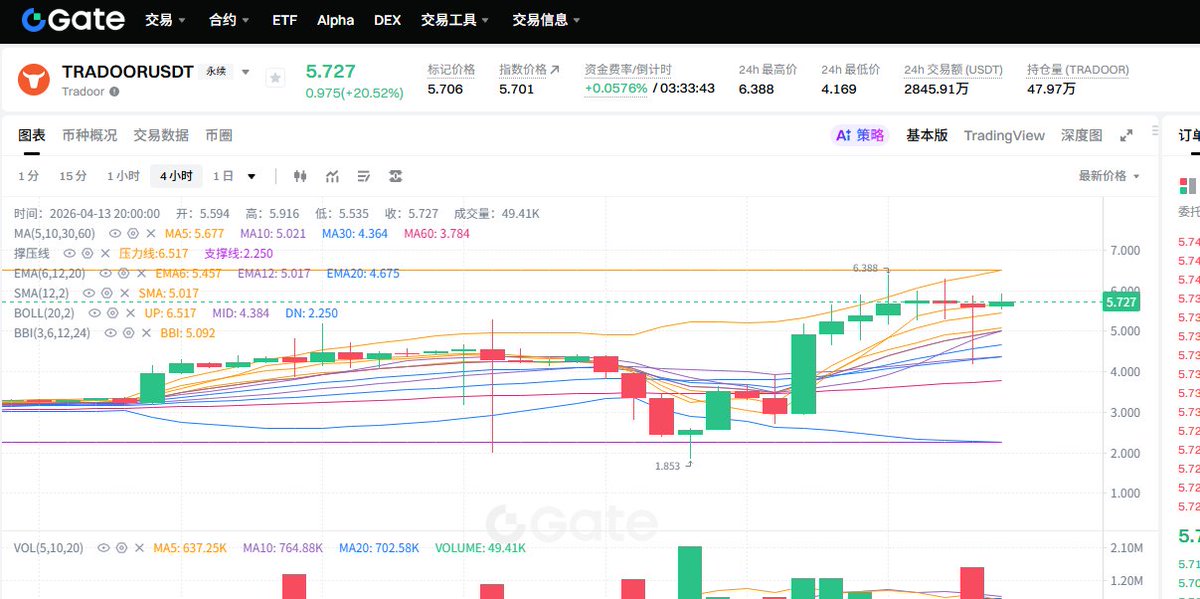Open the 交易工具 dropdown menu
The width and height of the screenshot is (1200, 599).
pyautogui.click(x=455, y=20)
